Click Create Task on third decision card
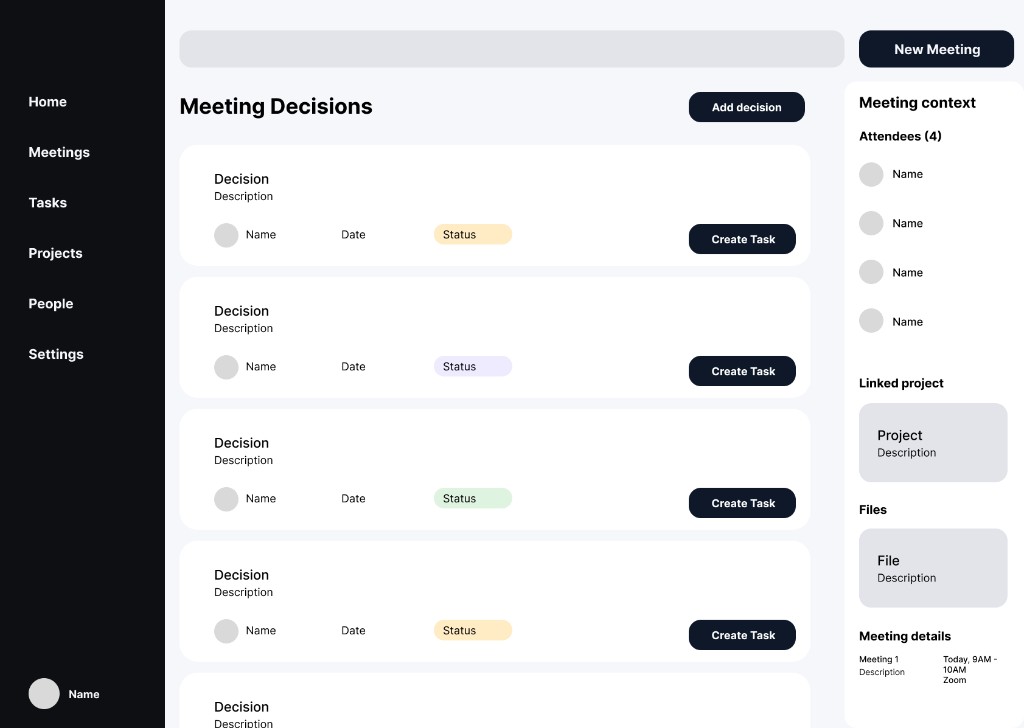The width and height of the screenshot is (1024, 728). pos(742,503)
